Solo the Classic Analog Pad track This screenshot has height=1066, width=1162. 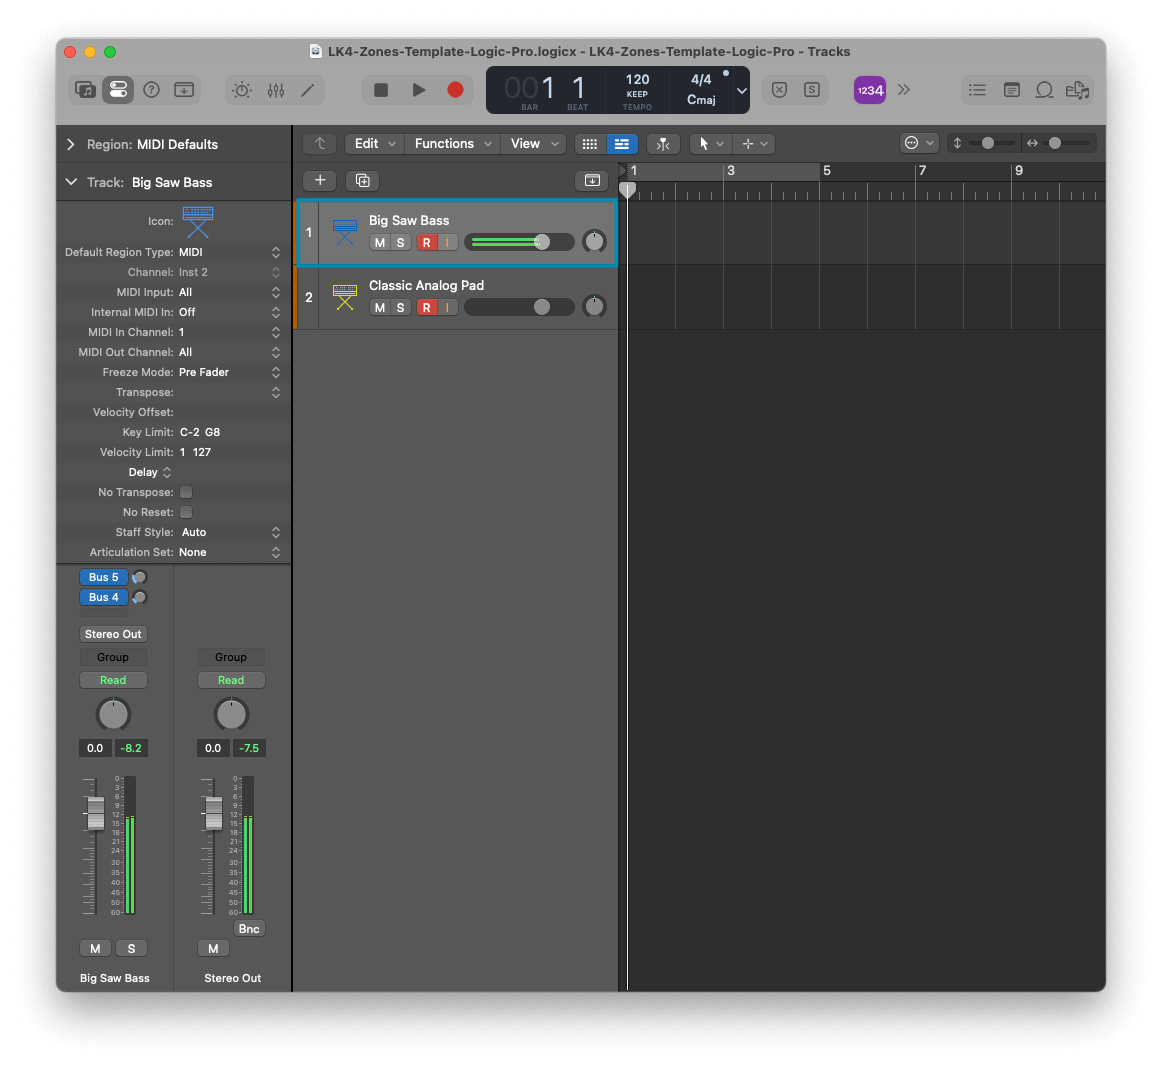click(400, 308)
